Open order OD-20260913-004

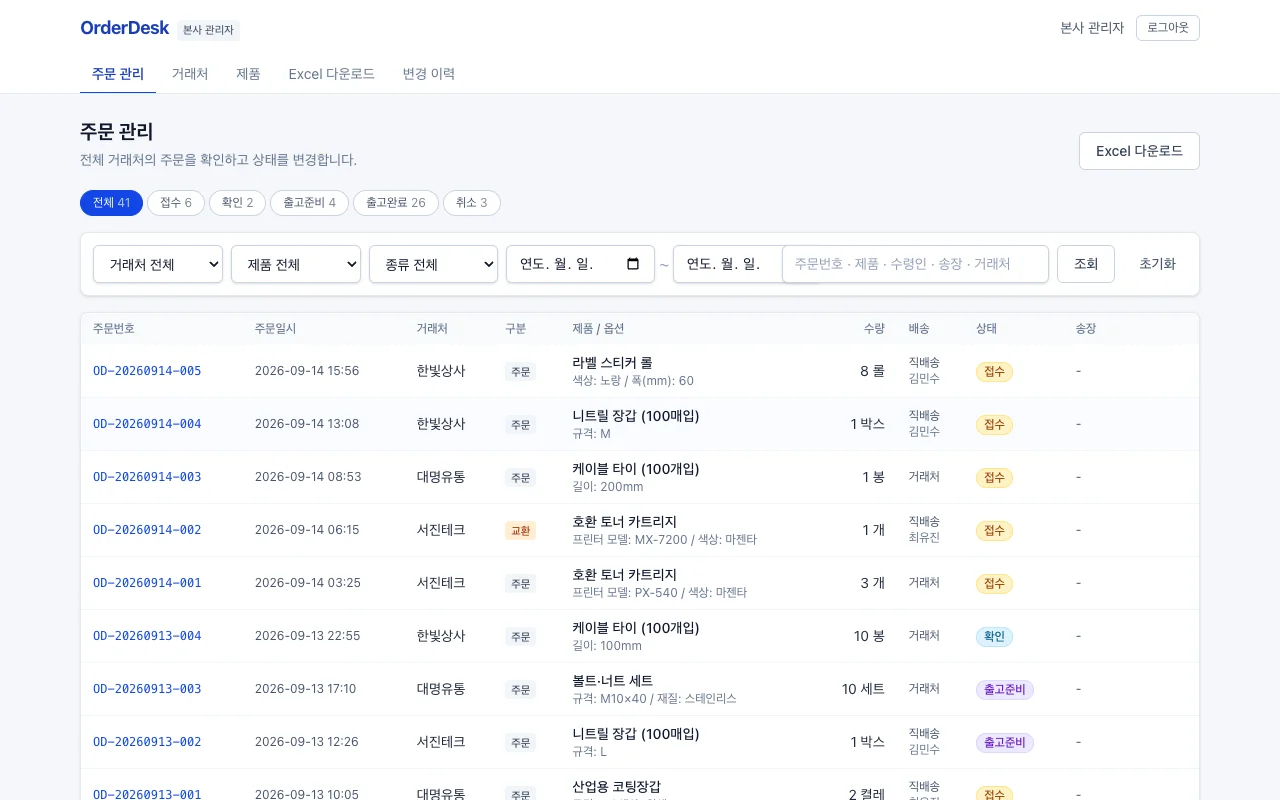point(147,636)
